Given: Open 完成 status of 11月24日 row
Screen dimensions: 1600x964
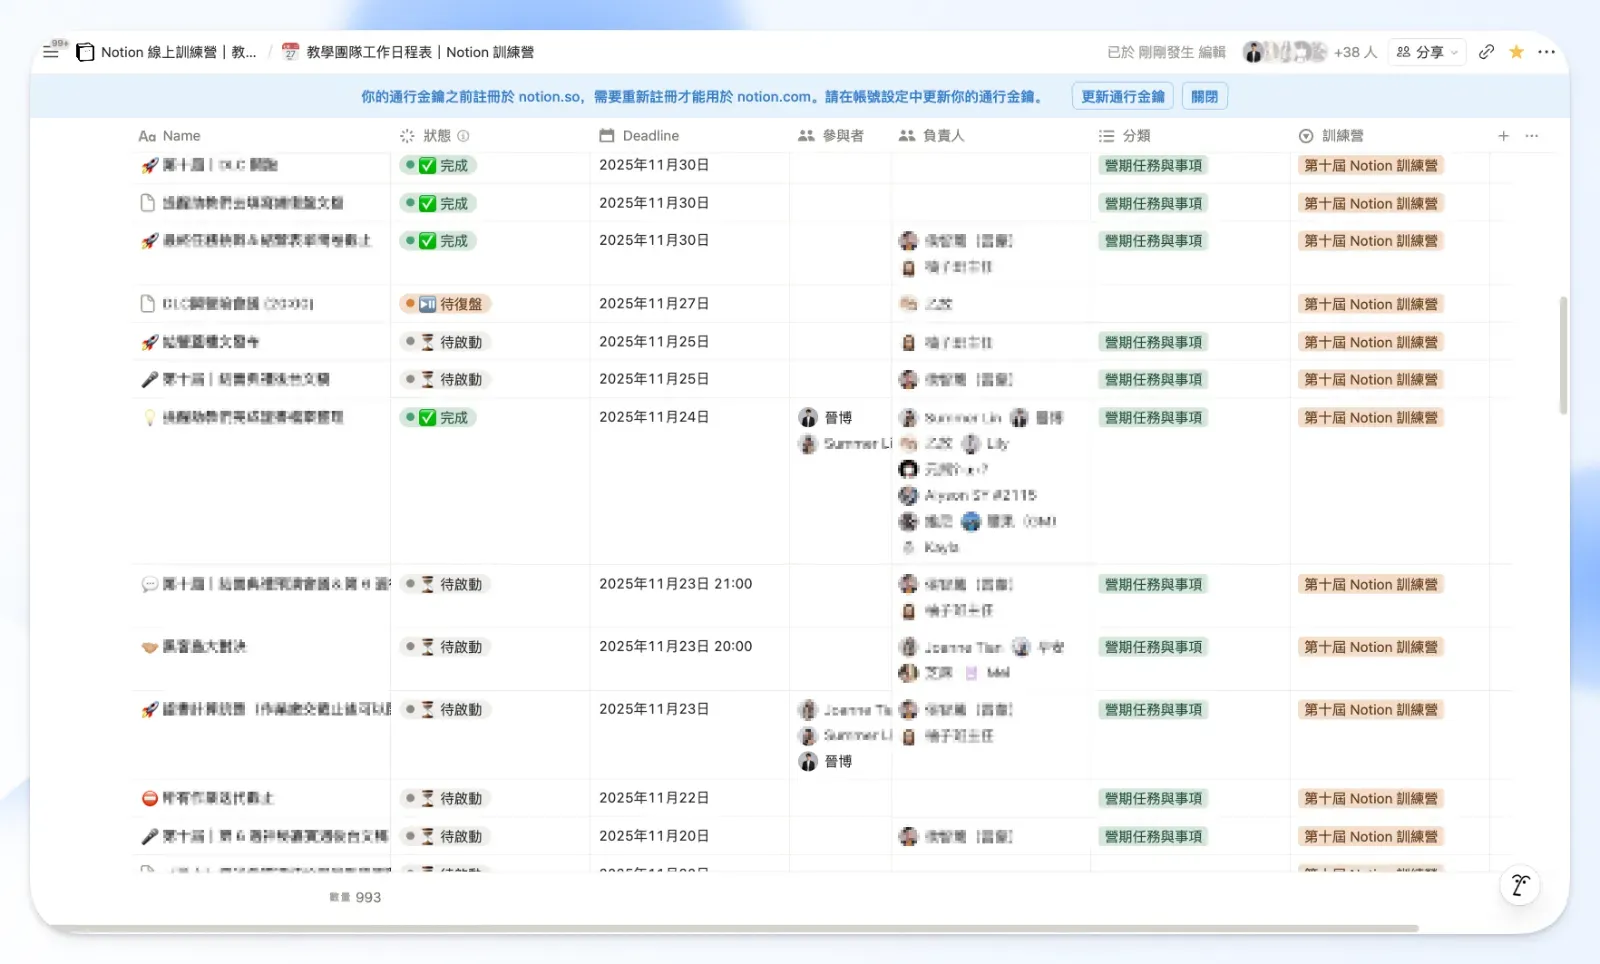Looking at the screenshot, I should tap(438, 418).
